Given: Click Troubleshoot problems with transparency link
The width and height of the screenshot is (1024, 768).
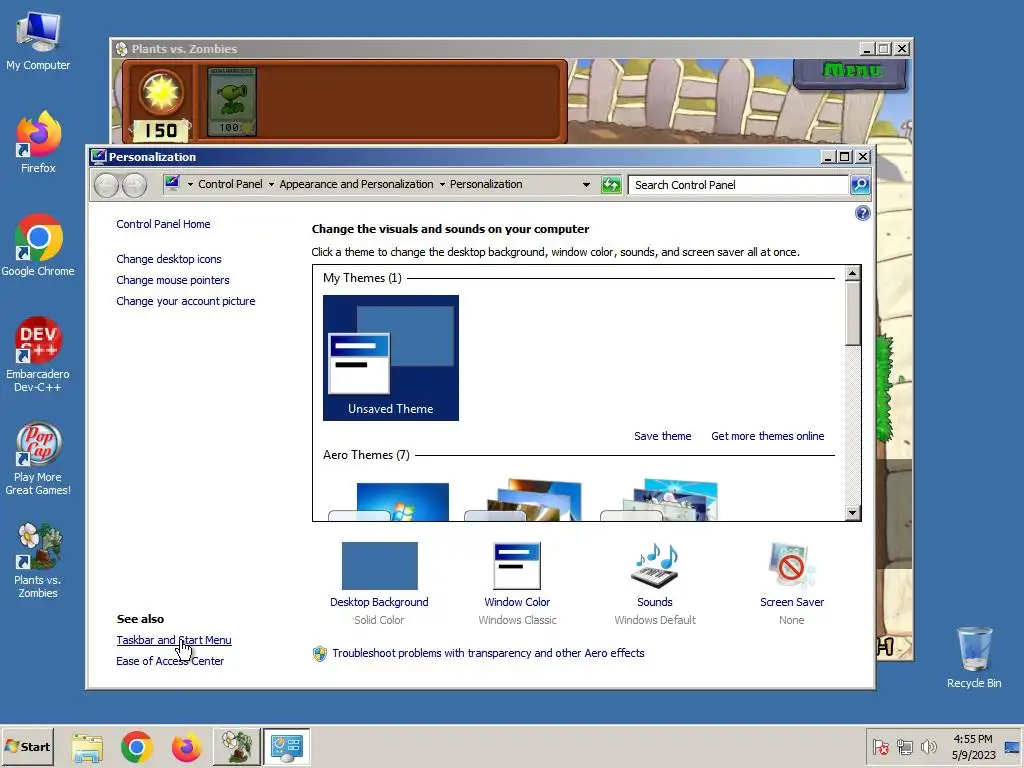Looking at the screenshot, I should [x=488, y=653].
